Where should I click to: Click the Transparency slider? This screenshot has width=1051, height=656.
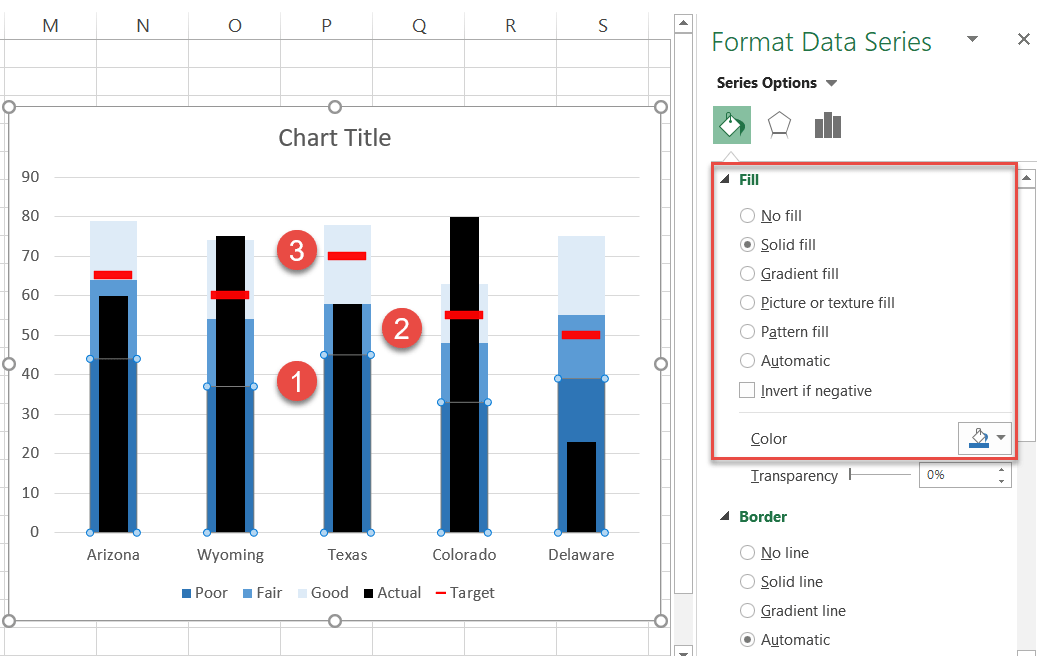point(851,475)
